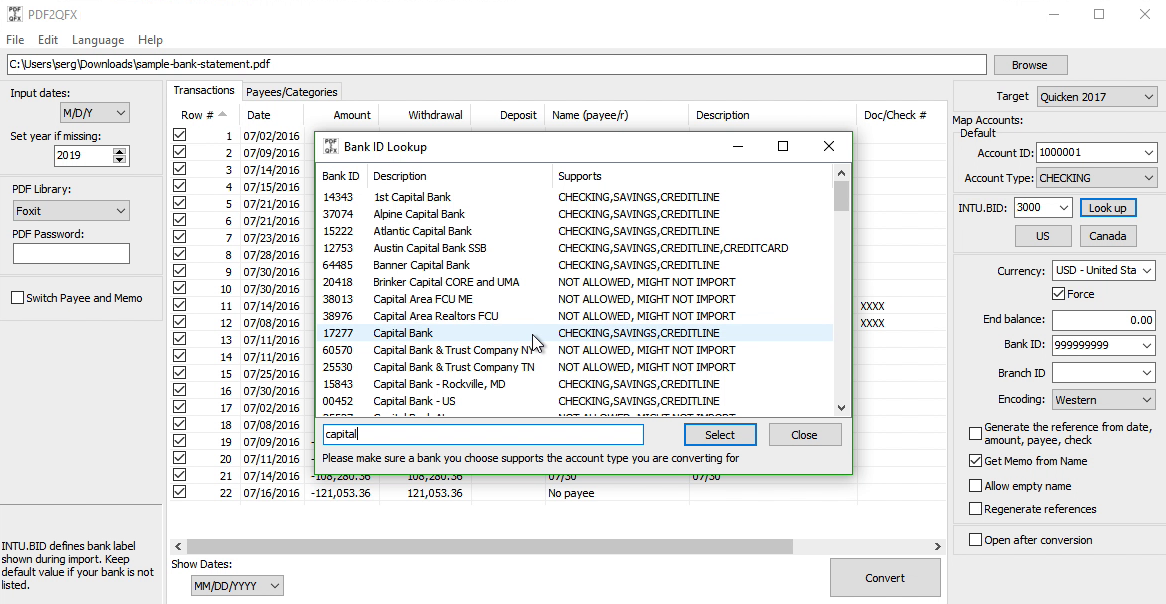Viewport: 1166px width, 604px height.
Task: Expand Account ID combo box
Action: [1148, 152]
